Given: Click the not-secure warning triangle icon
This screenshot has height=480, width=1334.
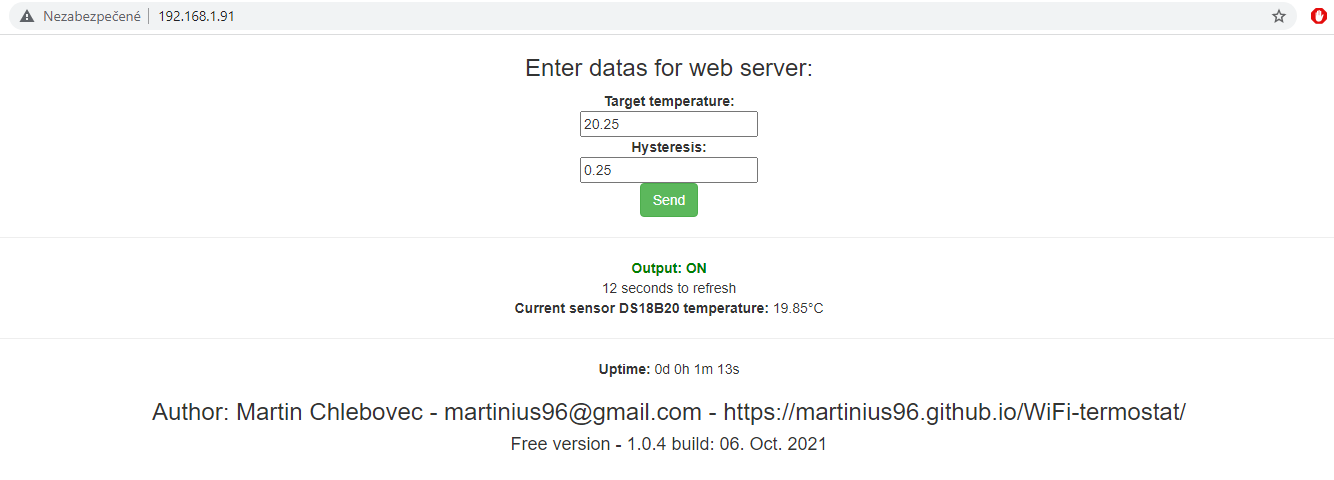Looking at the screenshot, I should [x=27, y=16].
